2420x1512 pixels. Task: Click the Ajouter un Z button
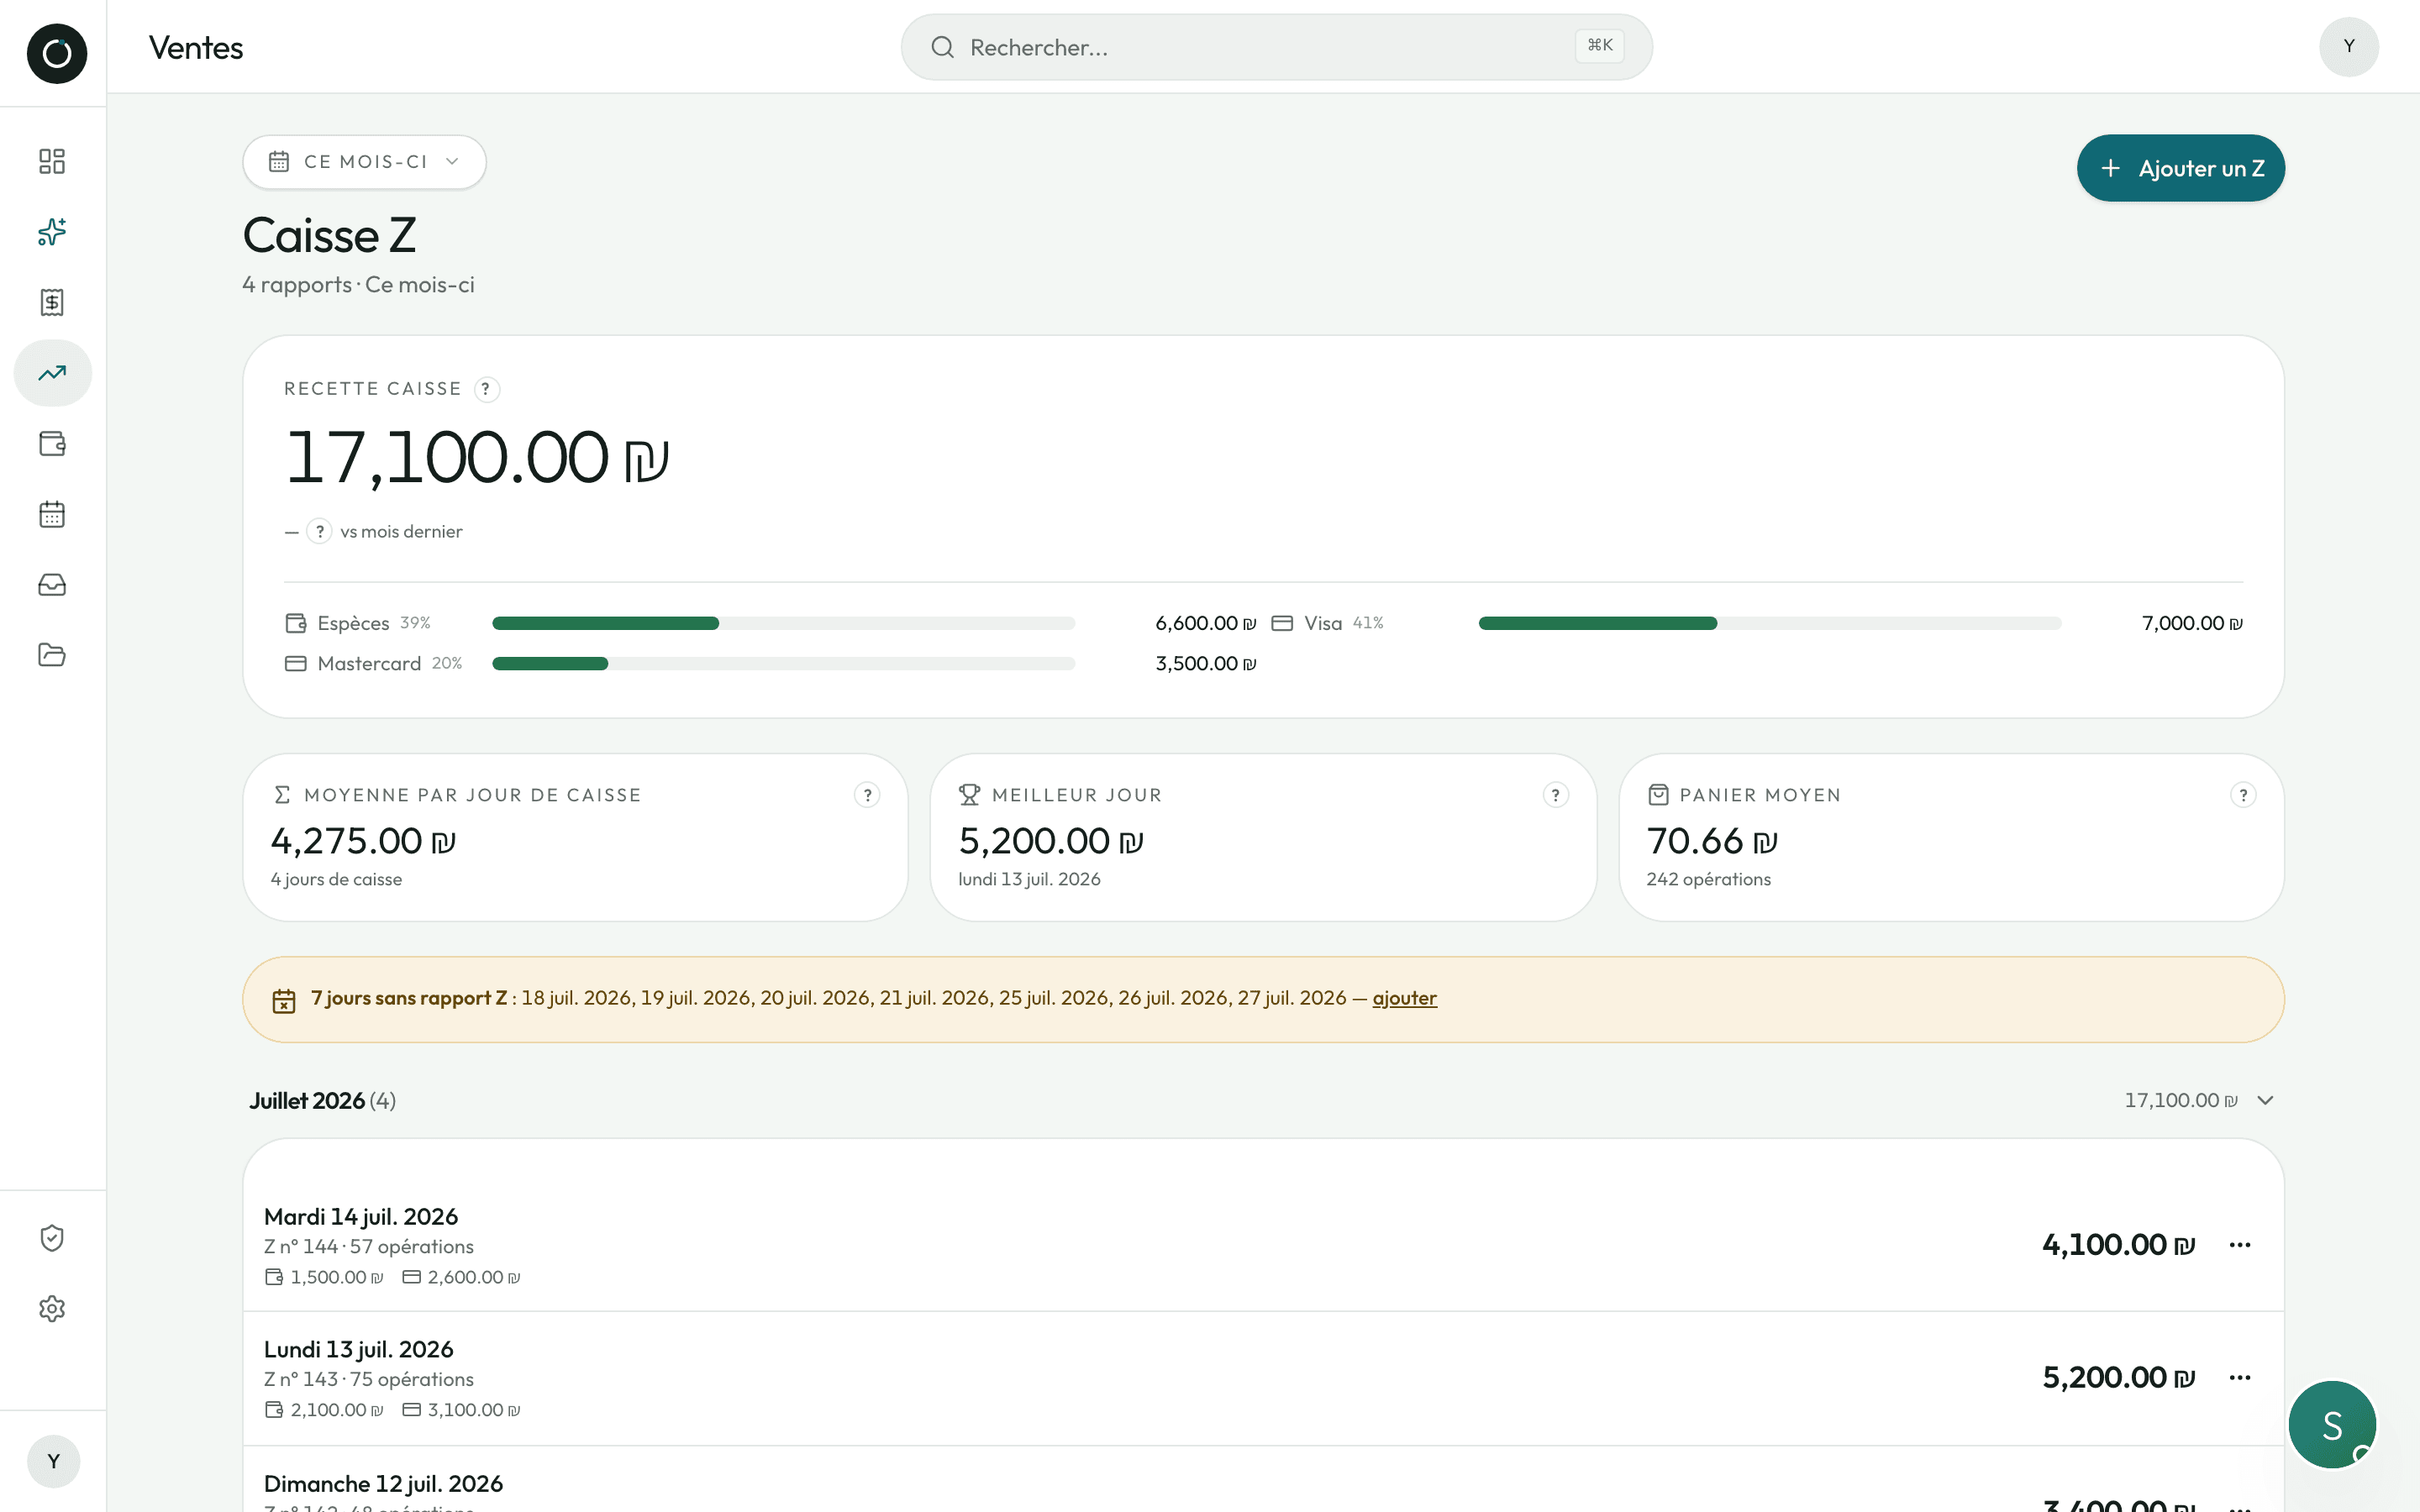(x=2180, y=168)
